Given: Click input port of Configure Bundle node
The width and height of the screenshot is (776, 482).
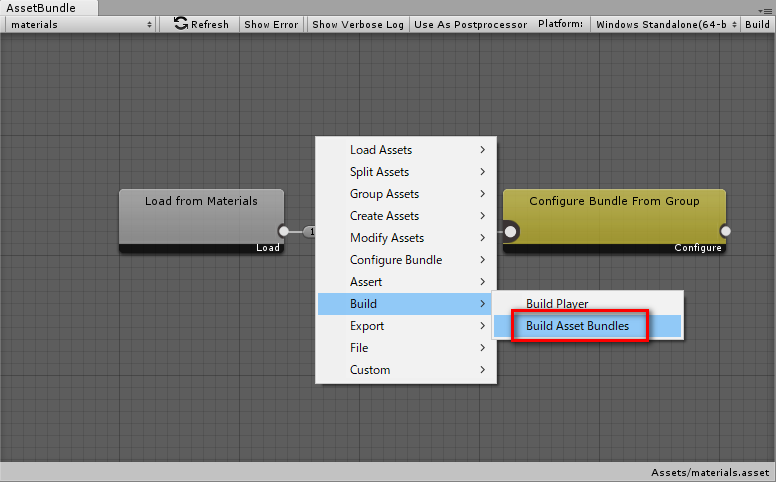Looking at the screenshot, I should coord(510,231).
